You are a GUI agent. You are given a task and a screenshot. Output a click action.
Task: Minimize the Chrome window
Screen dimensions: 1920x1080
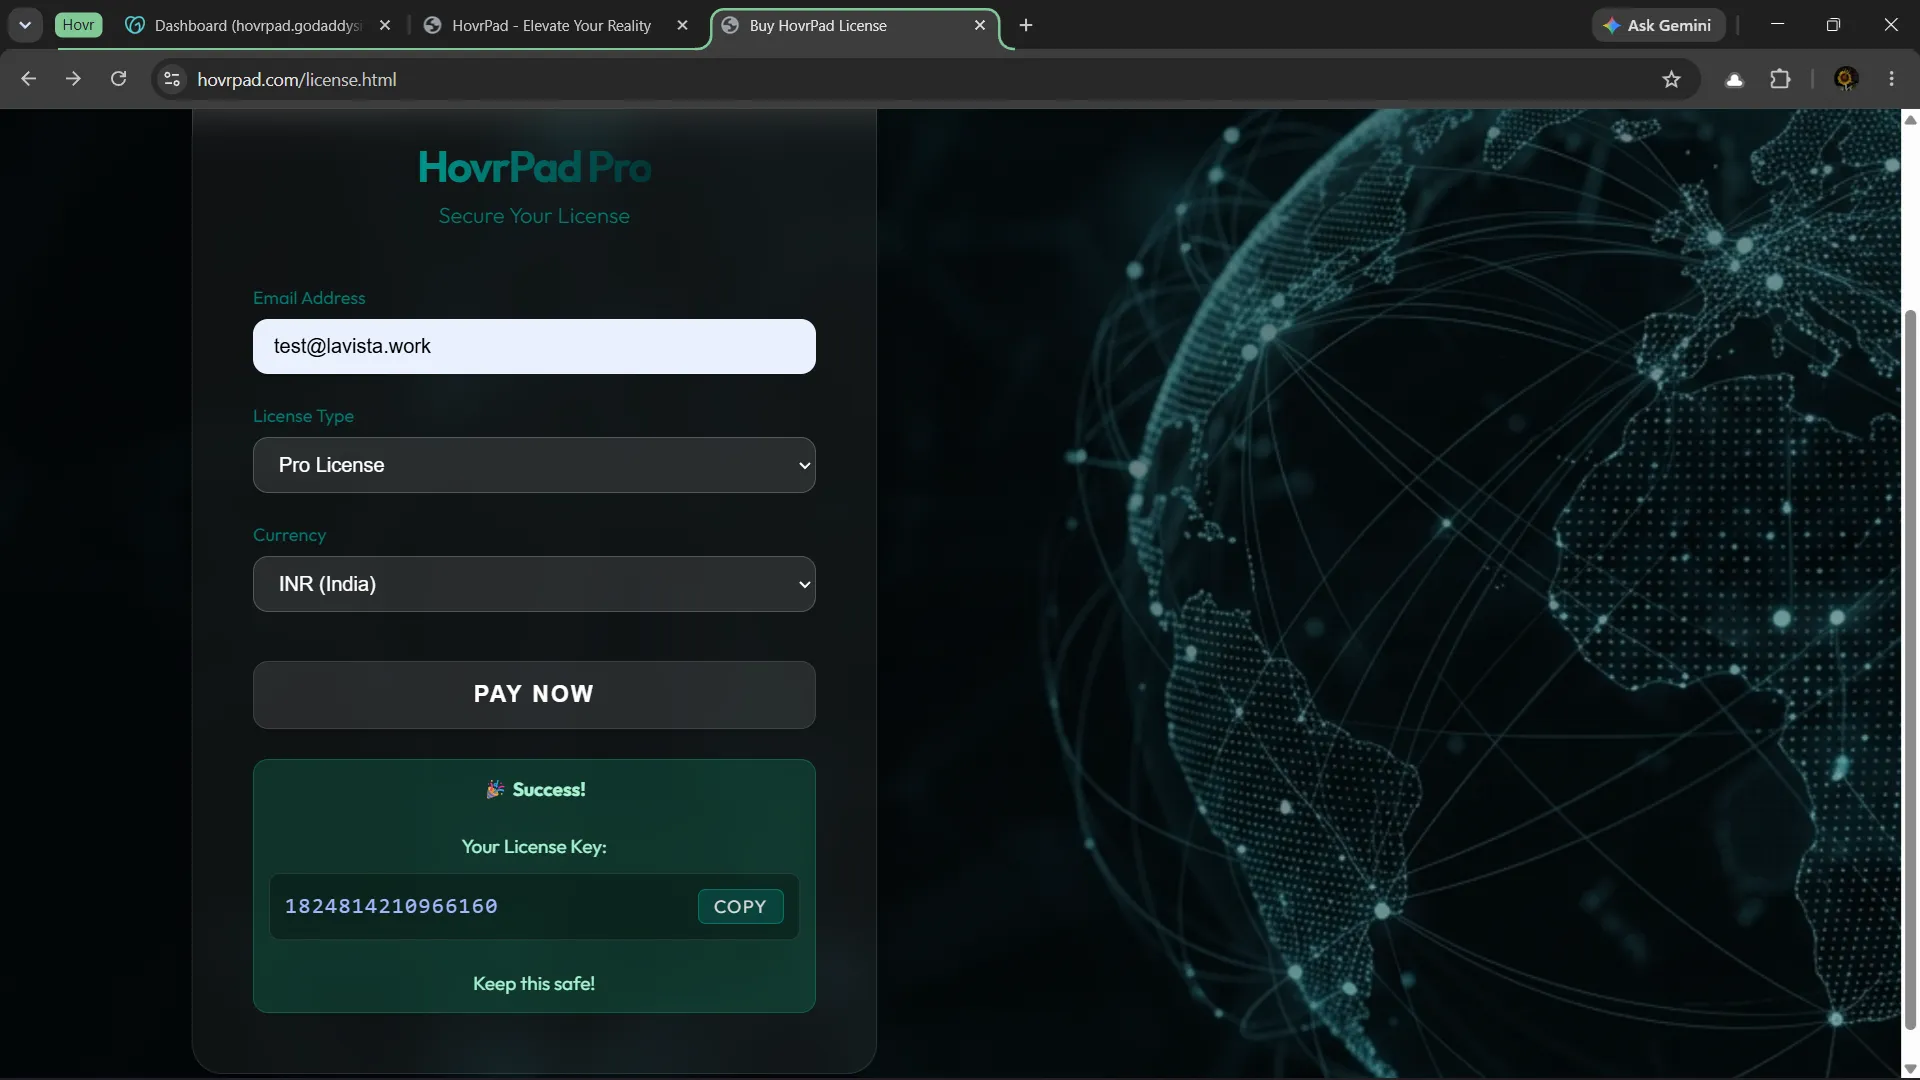coord(1777,25)
